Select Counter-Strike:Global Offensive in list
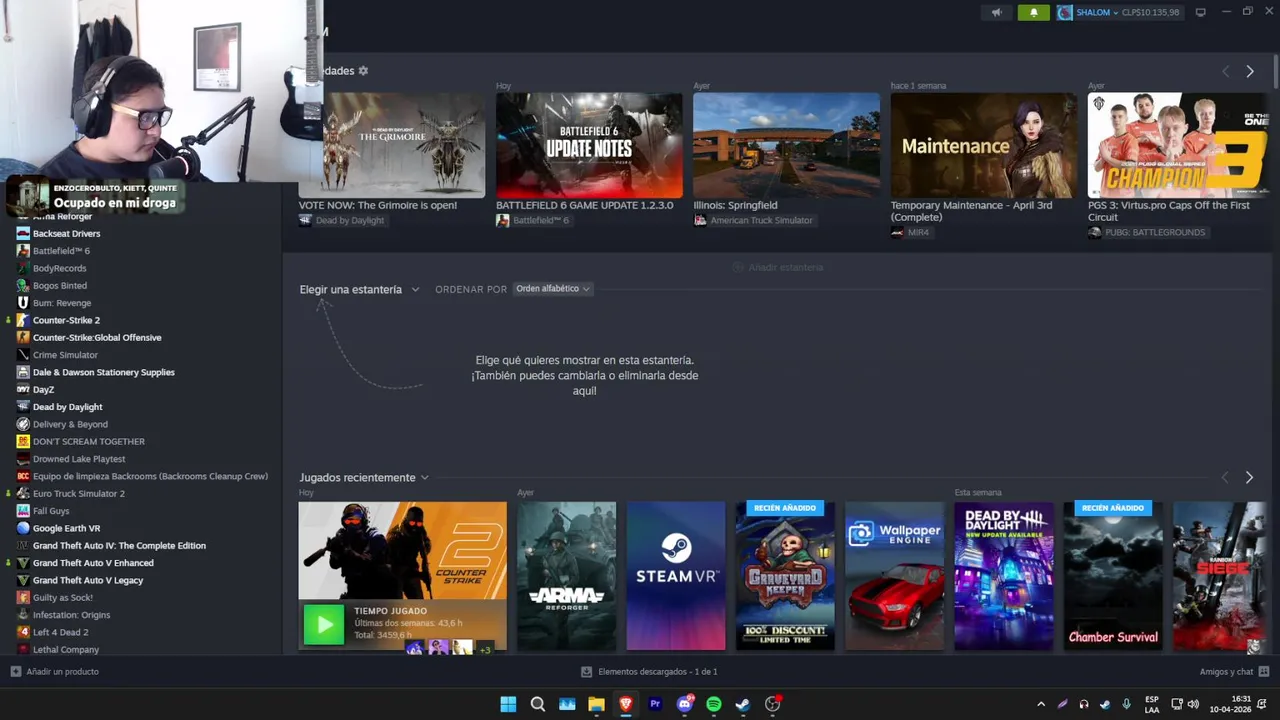1280x720 pixels. [97, 337]
